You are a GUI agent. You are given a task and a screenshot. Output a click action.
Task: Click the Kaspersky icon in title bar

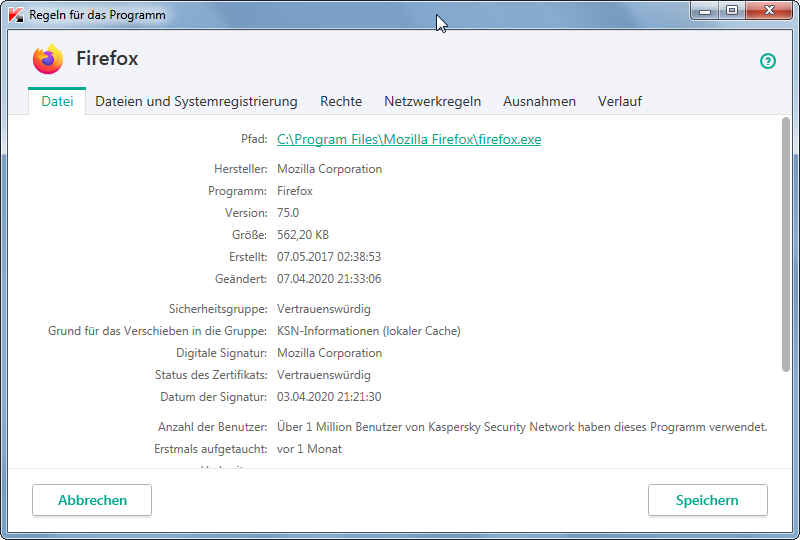coord(16,15)
